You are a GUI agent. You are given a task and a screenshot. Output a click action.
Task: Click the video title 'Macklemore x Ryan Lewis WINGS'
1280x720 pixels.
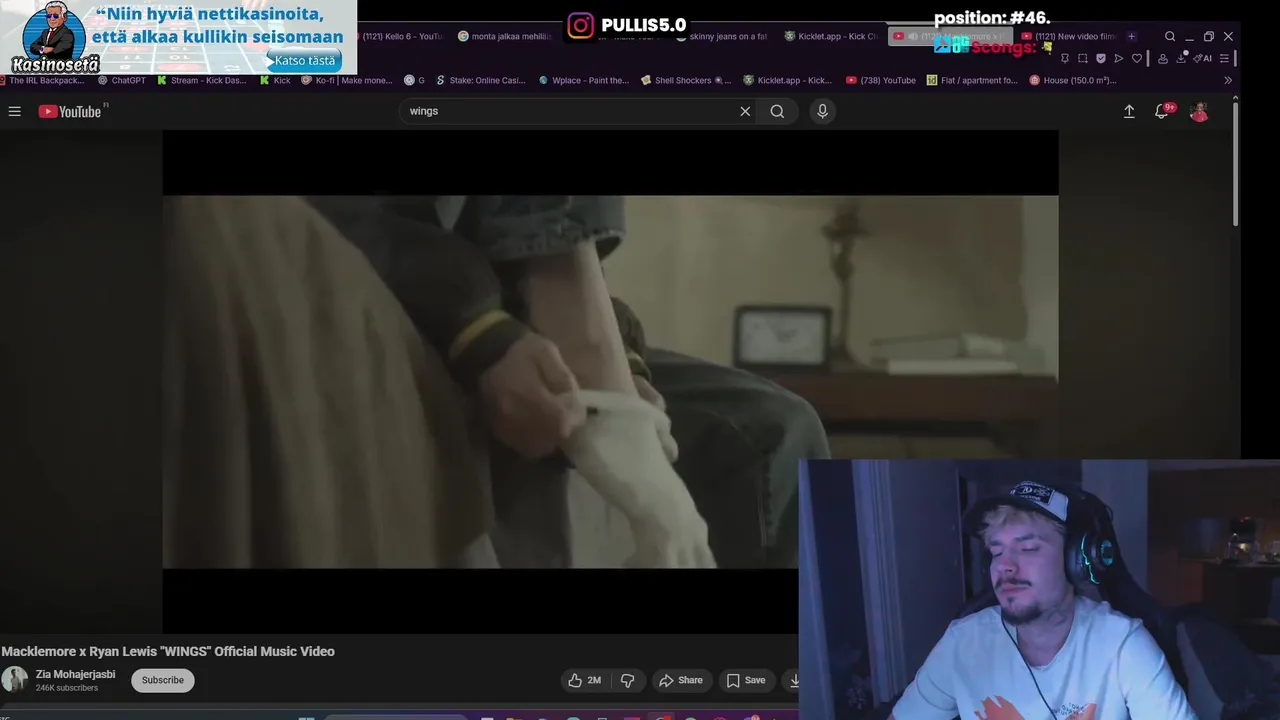(168, 651)
